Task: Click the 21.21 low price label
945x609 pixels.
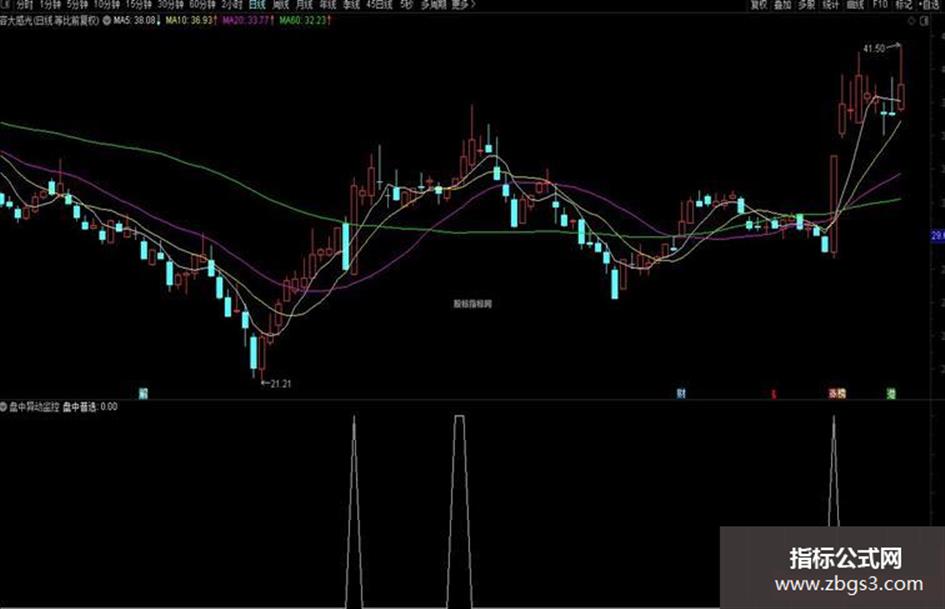Action: pos(281,383)
